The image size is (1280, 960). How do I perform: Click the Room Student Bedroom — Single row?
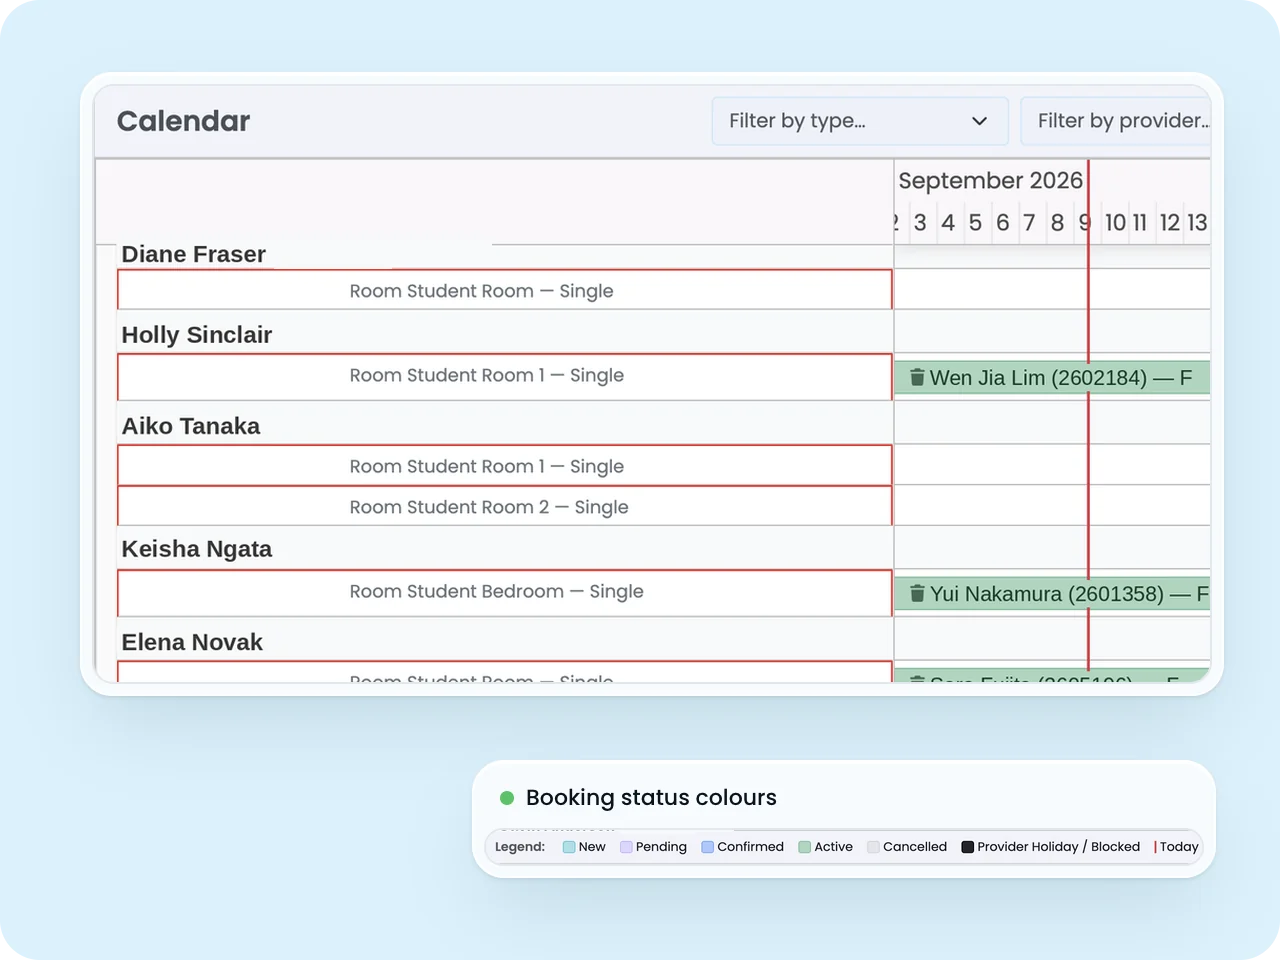coord(505,593)
